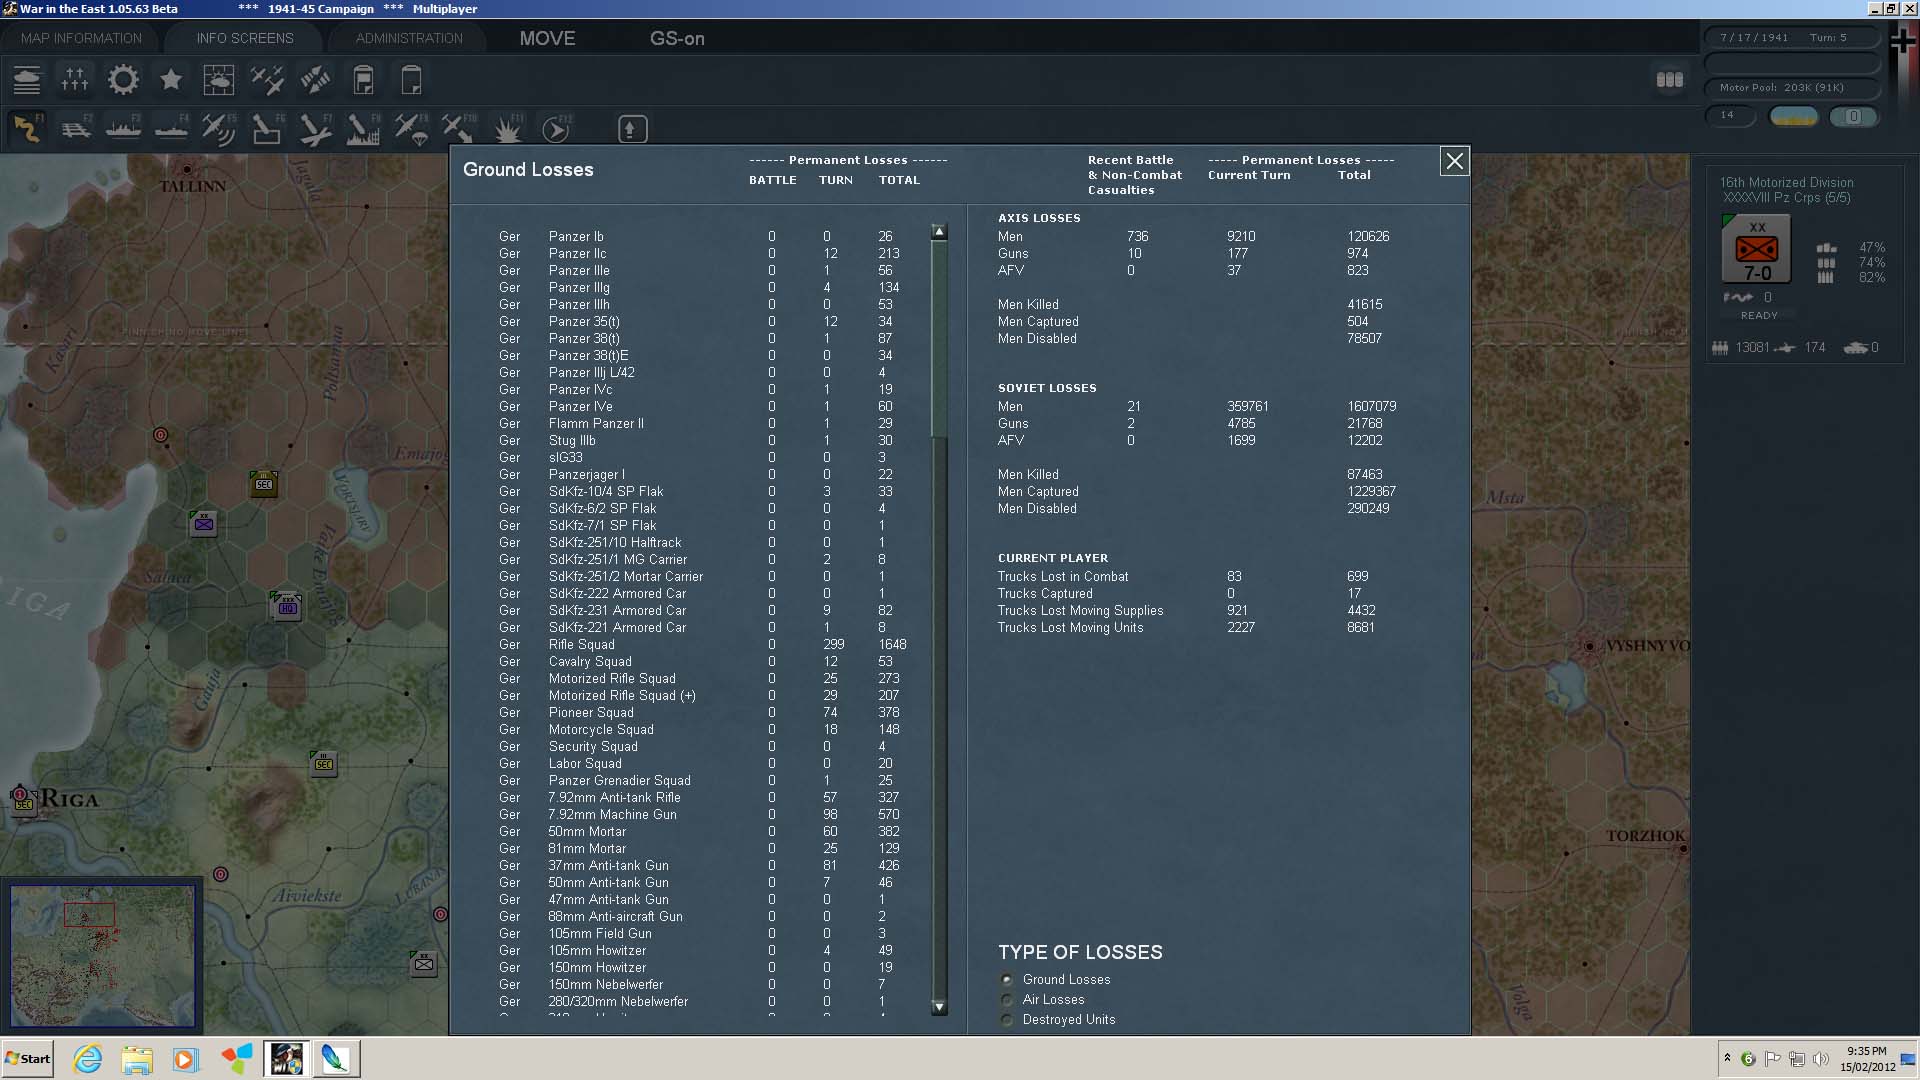Click the blue-yellow weather indicator button
Viewport: 1920px width, 1080px height.
[x=1794, y=116]
